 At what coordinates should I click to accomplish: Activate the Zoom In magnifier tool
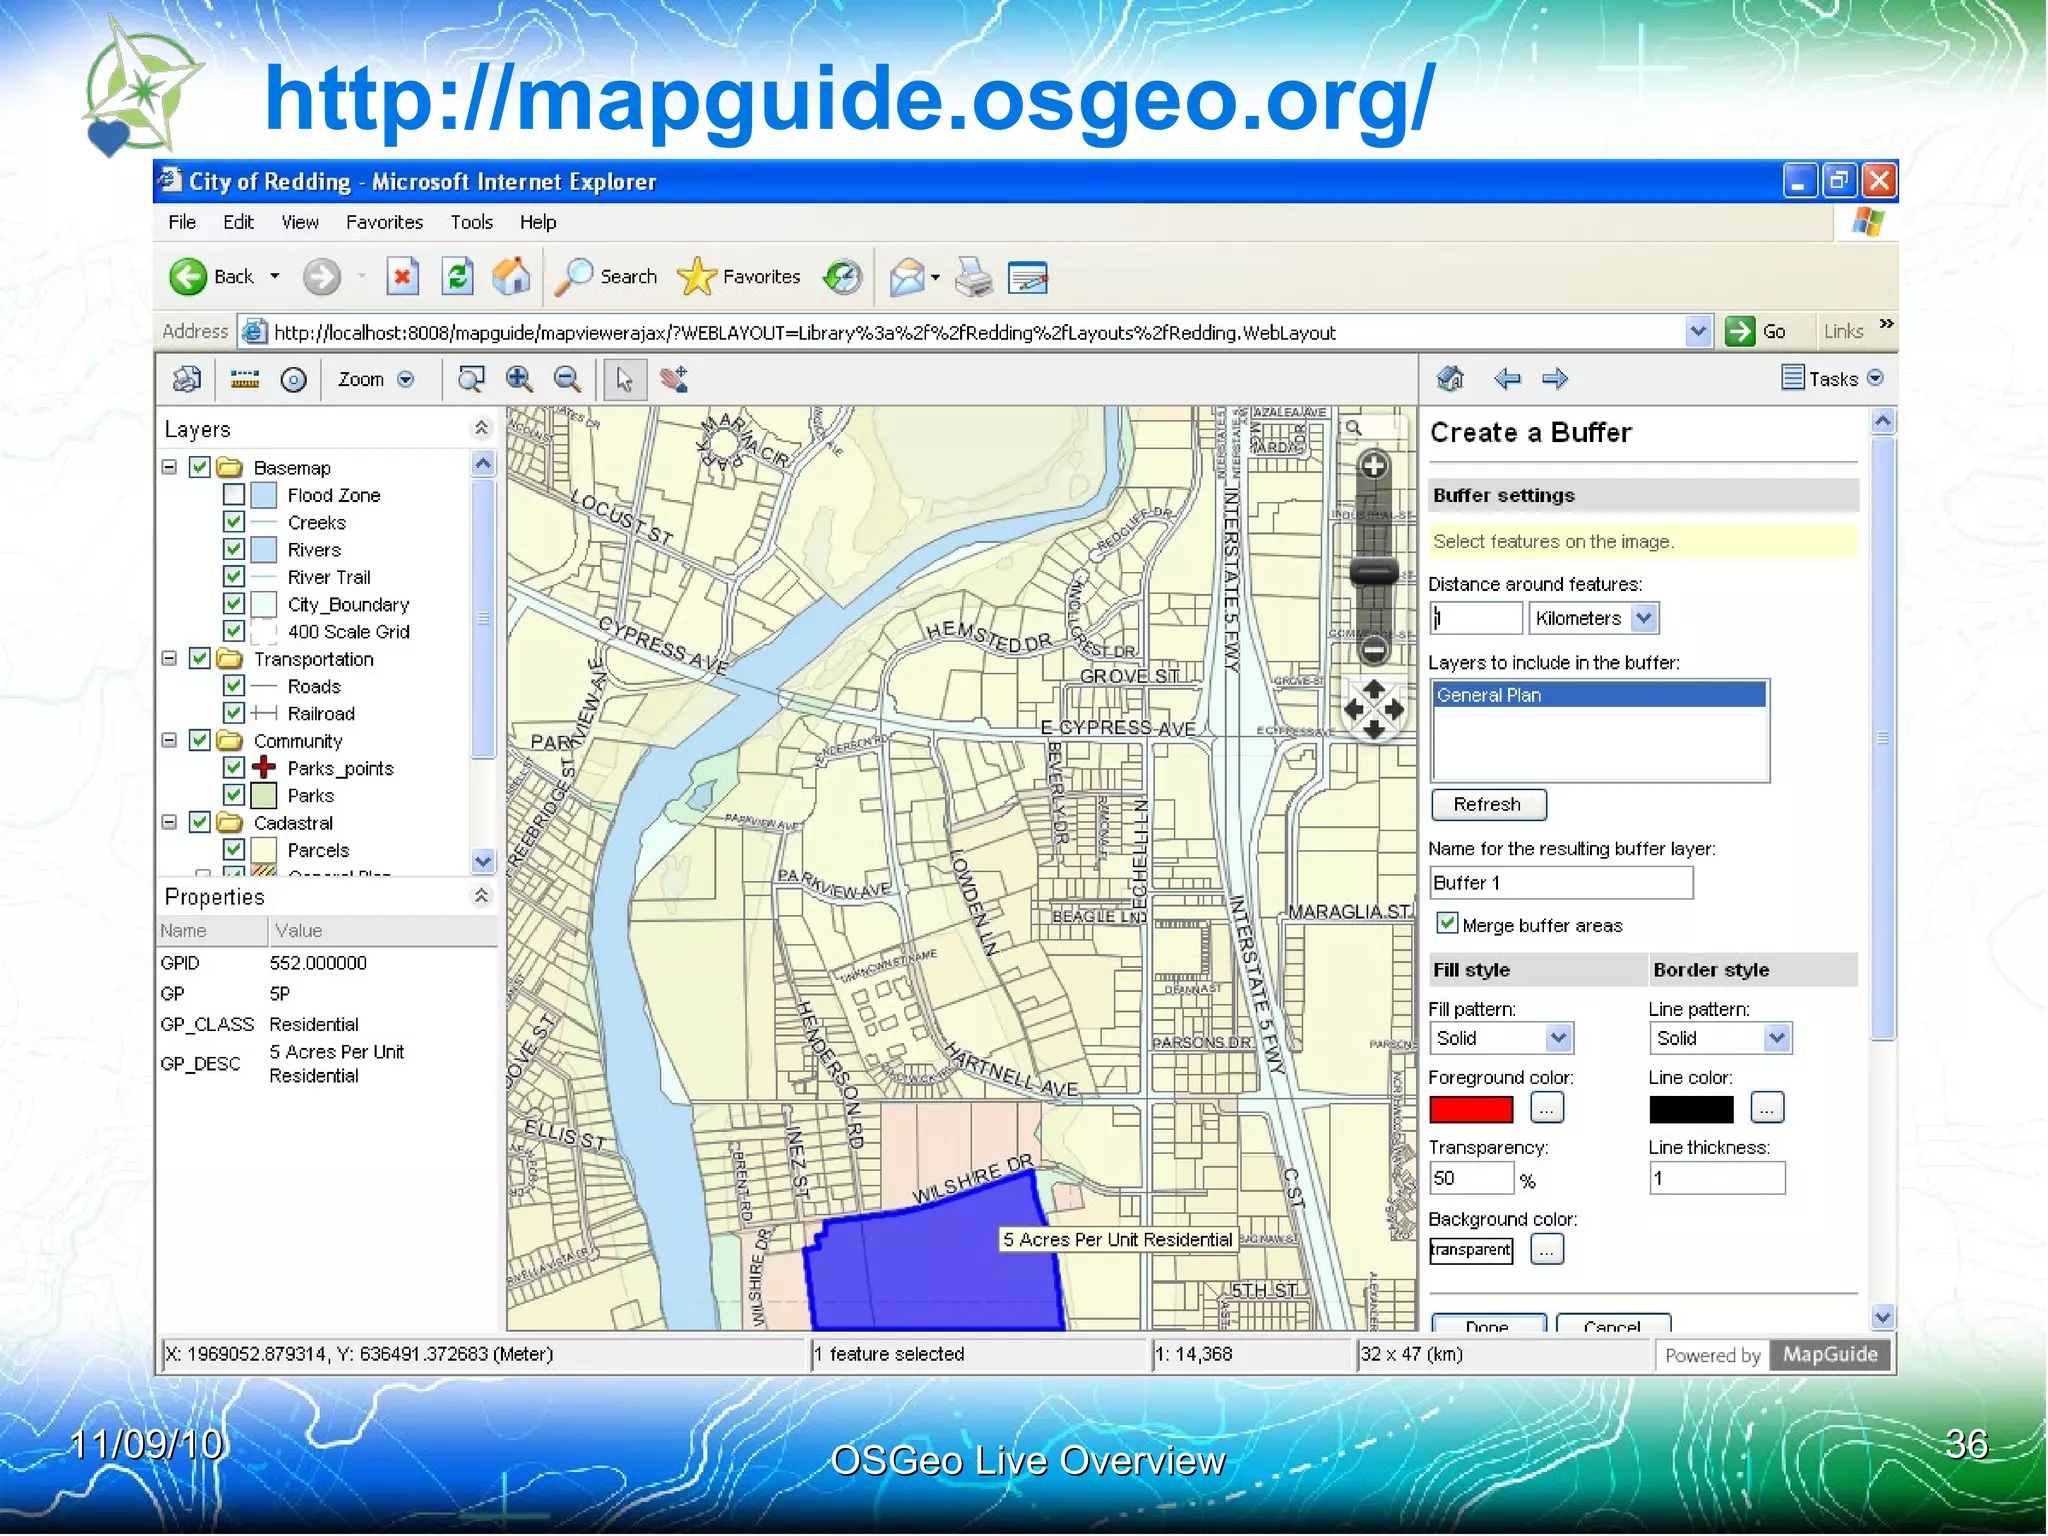(518, 379)
